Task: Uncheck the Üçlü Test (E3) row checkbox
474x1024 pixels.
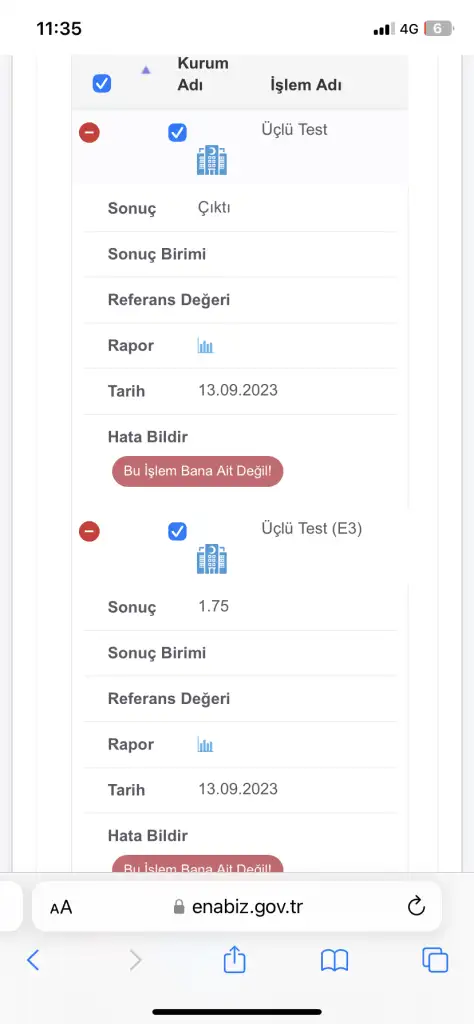Action: (x=177, y=531)
